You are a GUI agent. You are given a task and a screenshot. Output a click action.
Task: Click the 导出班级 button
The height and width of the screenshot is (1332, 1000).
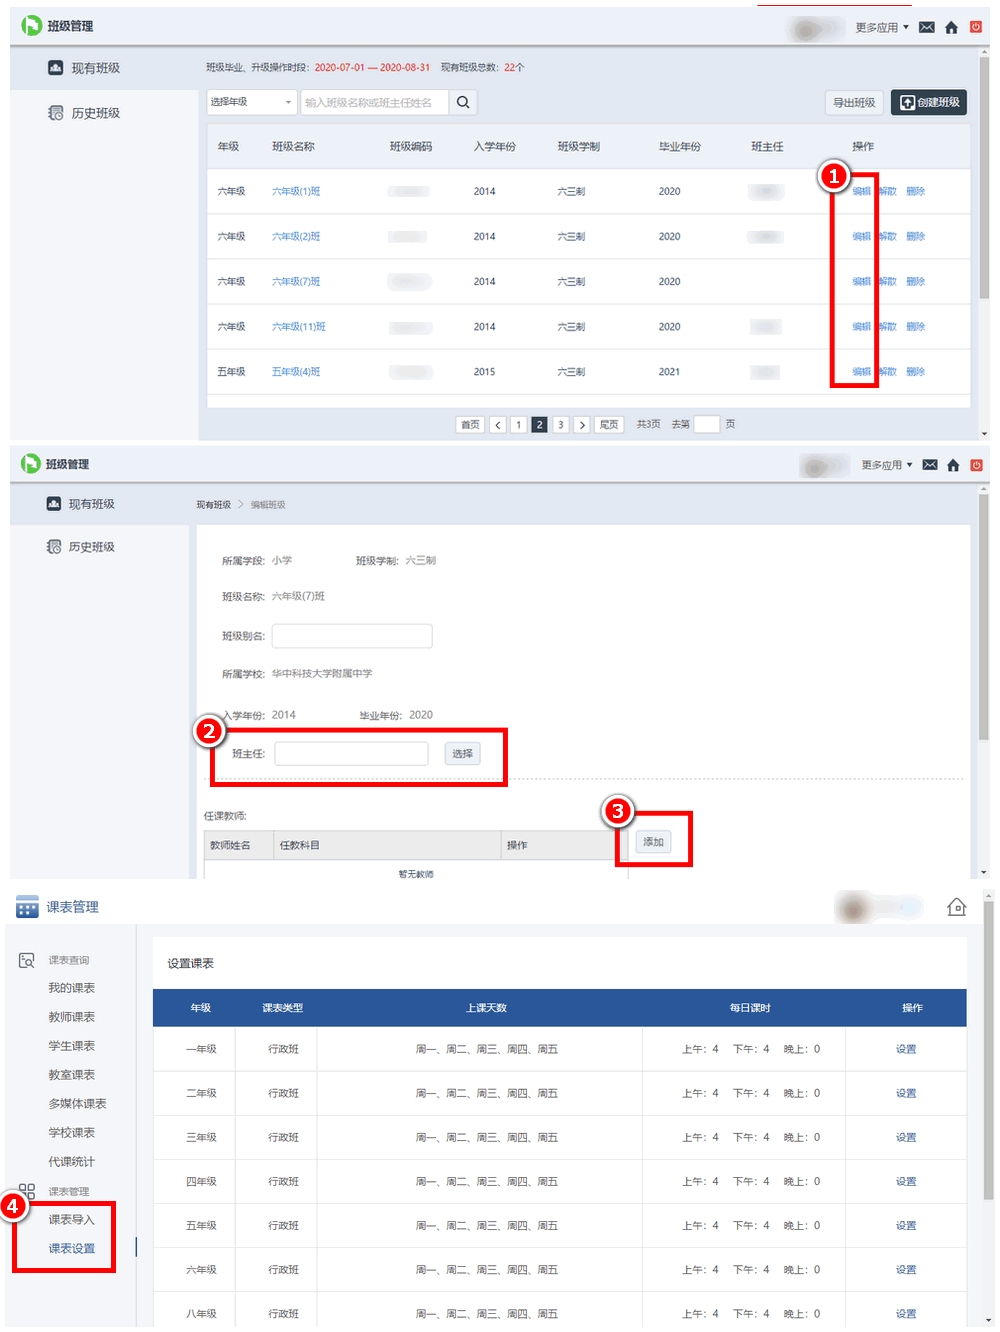(x=854, y=102)
